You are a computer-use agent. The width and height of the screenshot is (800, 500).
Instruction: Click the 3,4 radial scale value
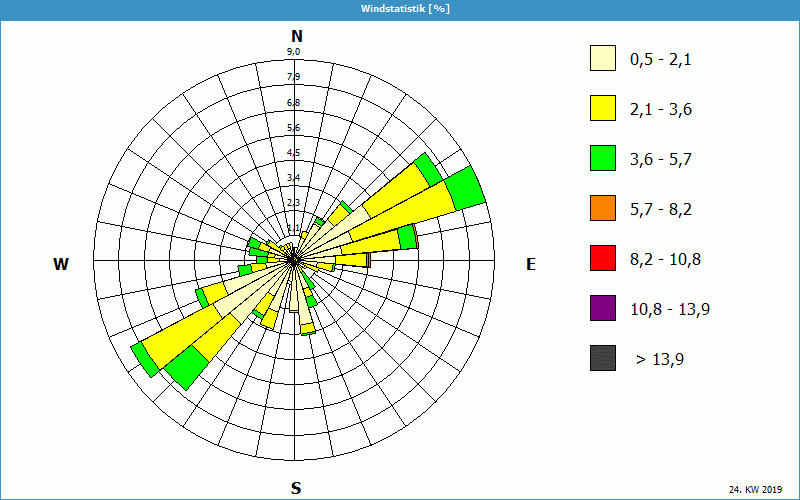click(x=294, y=178)
